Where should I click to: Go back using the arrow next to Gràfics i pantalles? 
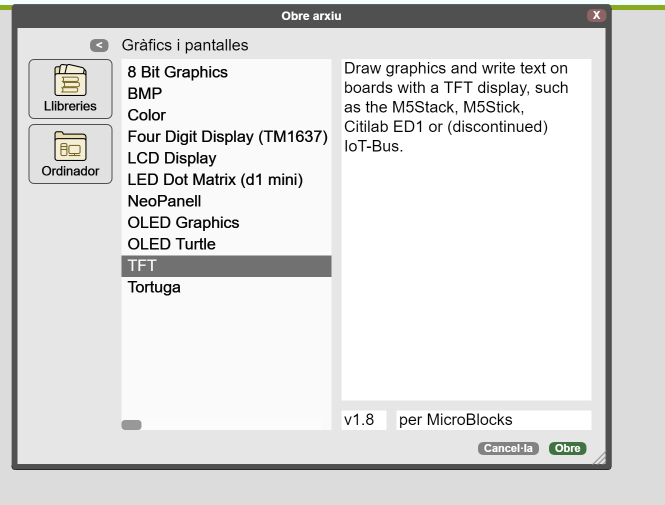pyautogui.click(x=98, y=45)
